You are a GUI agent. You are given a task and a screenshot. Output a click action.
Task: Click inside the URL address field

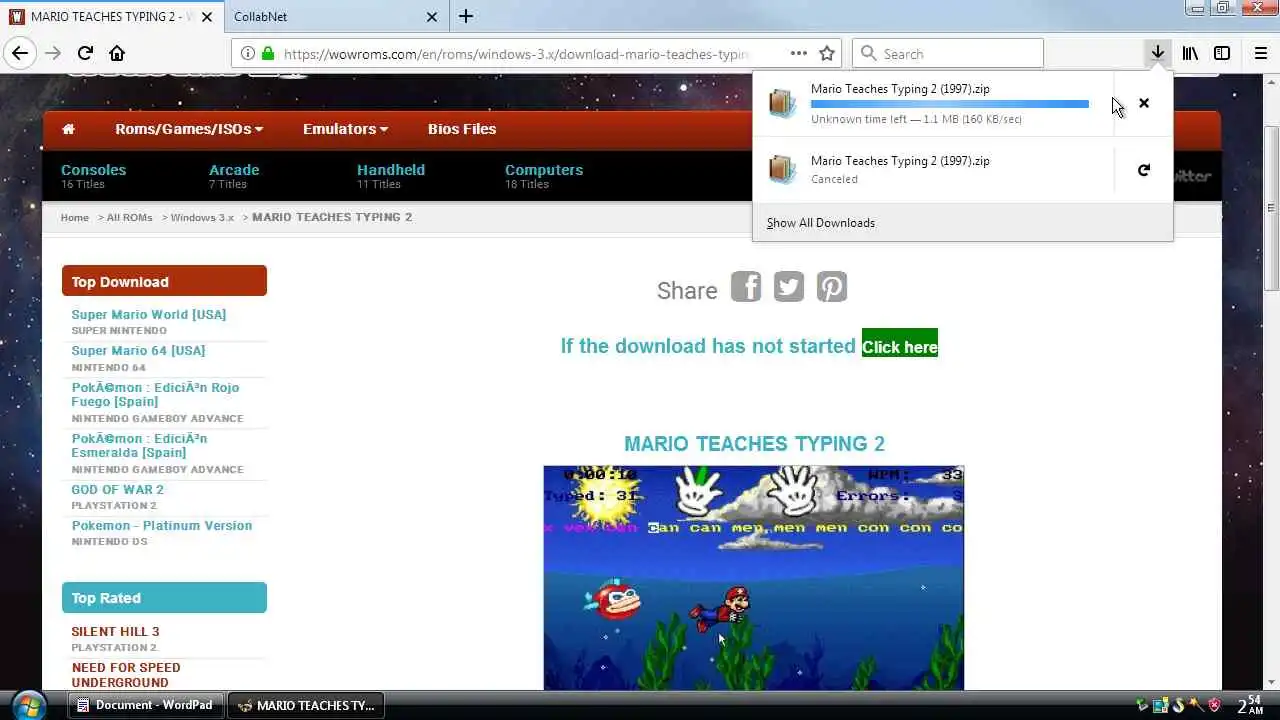(515, 54)
